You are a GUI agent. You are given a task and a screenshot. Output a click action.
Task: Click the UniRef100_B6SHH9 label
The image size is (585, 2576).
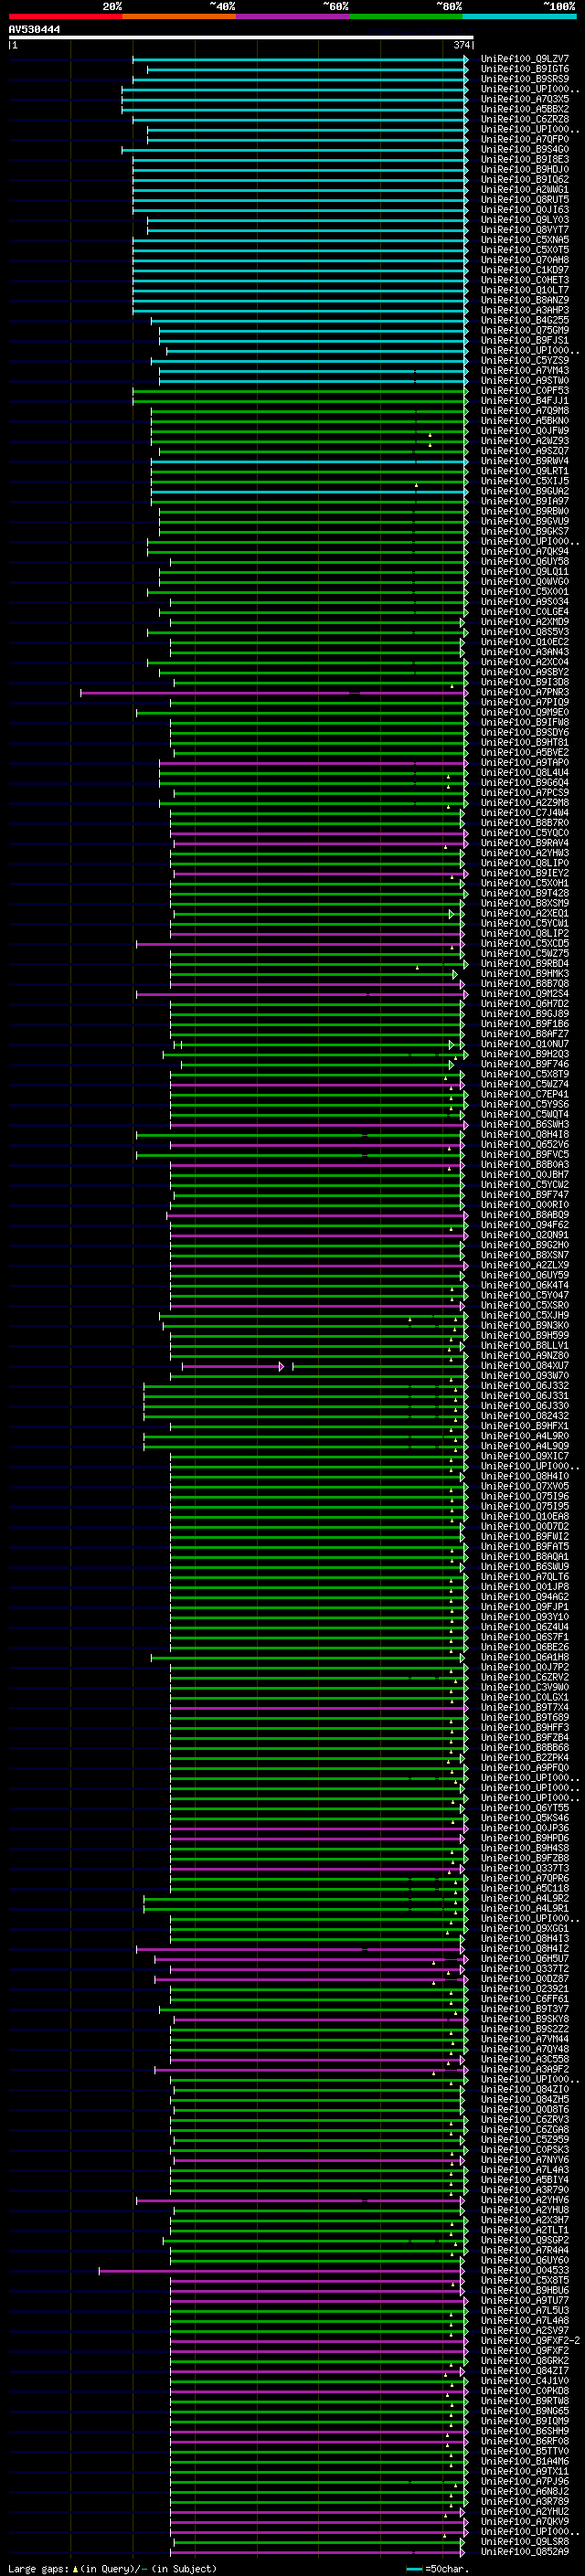point(525,2431)
